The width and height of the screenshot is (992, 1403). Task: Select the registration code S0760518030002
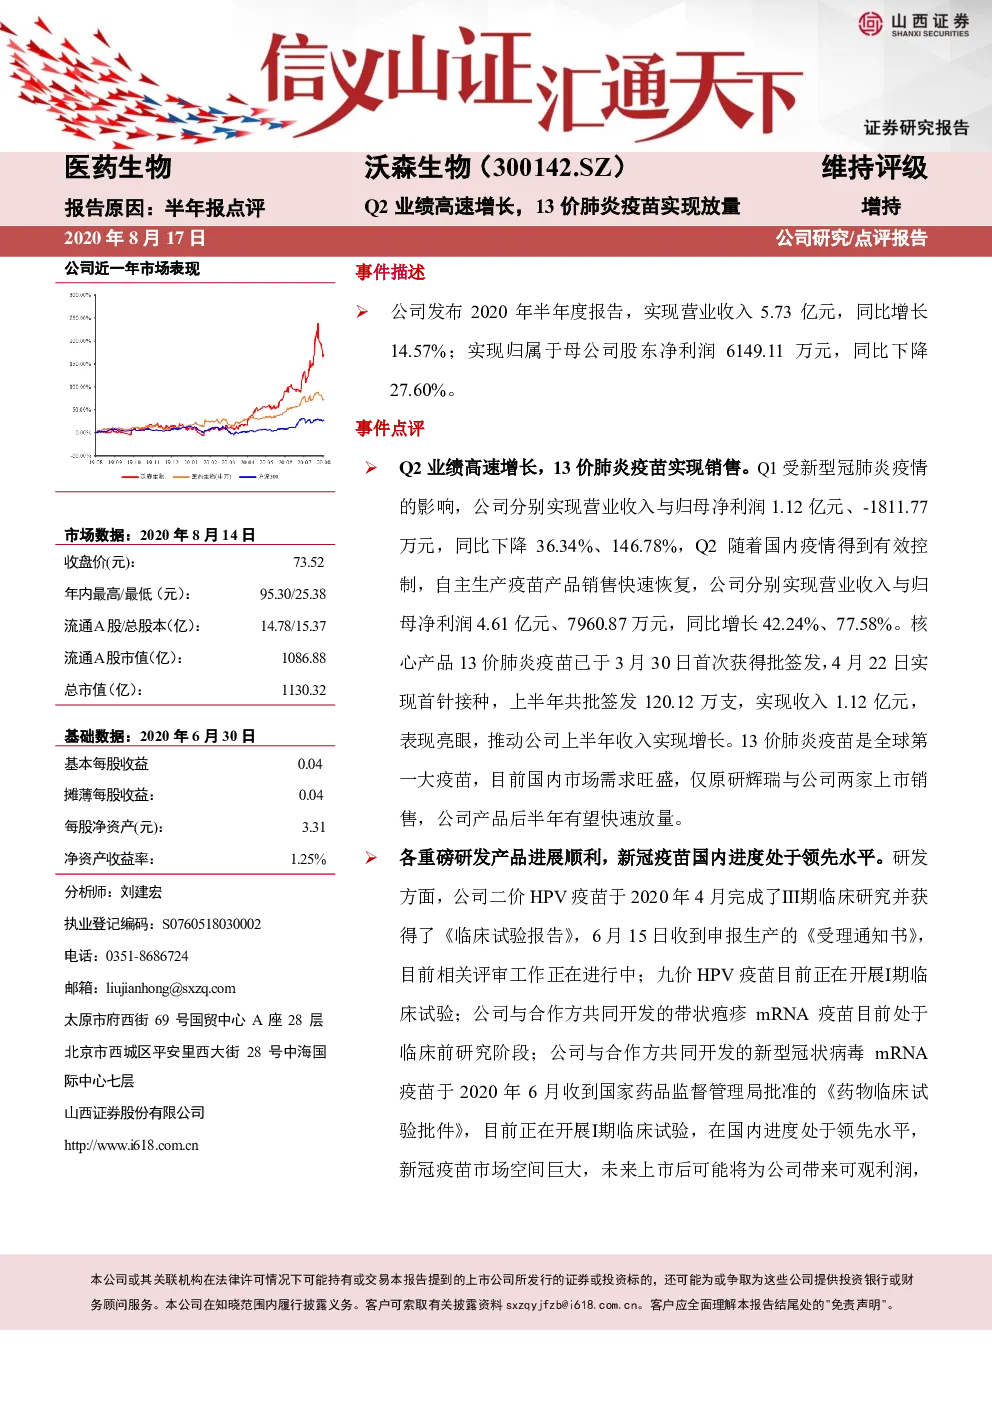[212, 924]
